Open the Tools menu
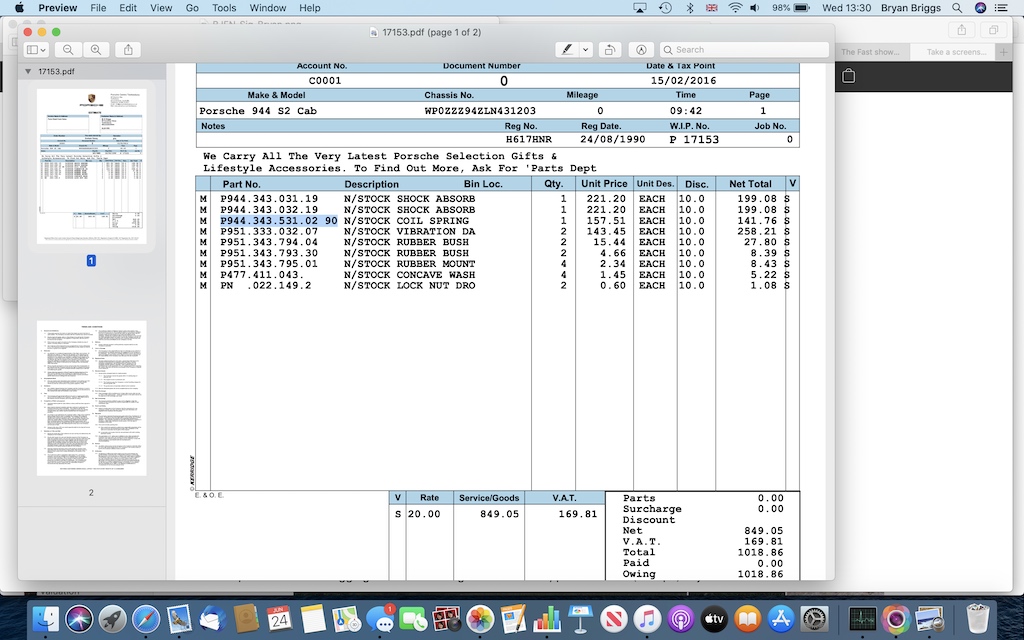The width and height of the screenshot is (1024, 640). tap(224, 8)
